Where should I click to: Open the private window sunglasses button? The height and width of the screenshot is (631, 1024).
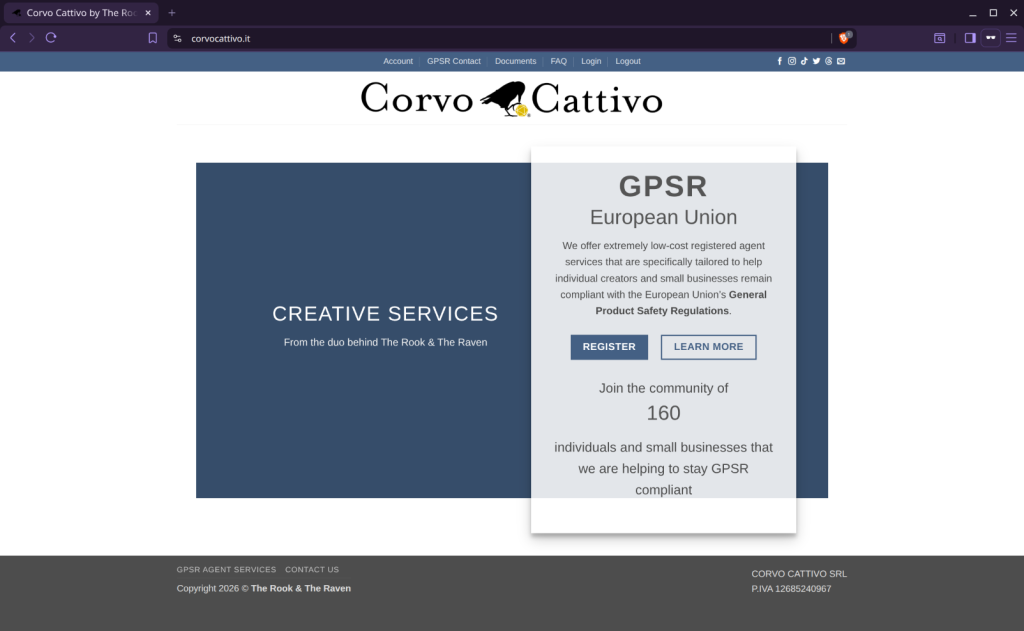(x=991, y=38)
